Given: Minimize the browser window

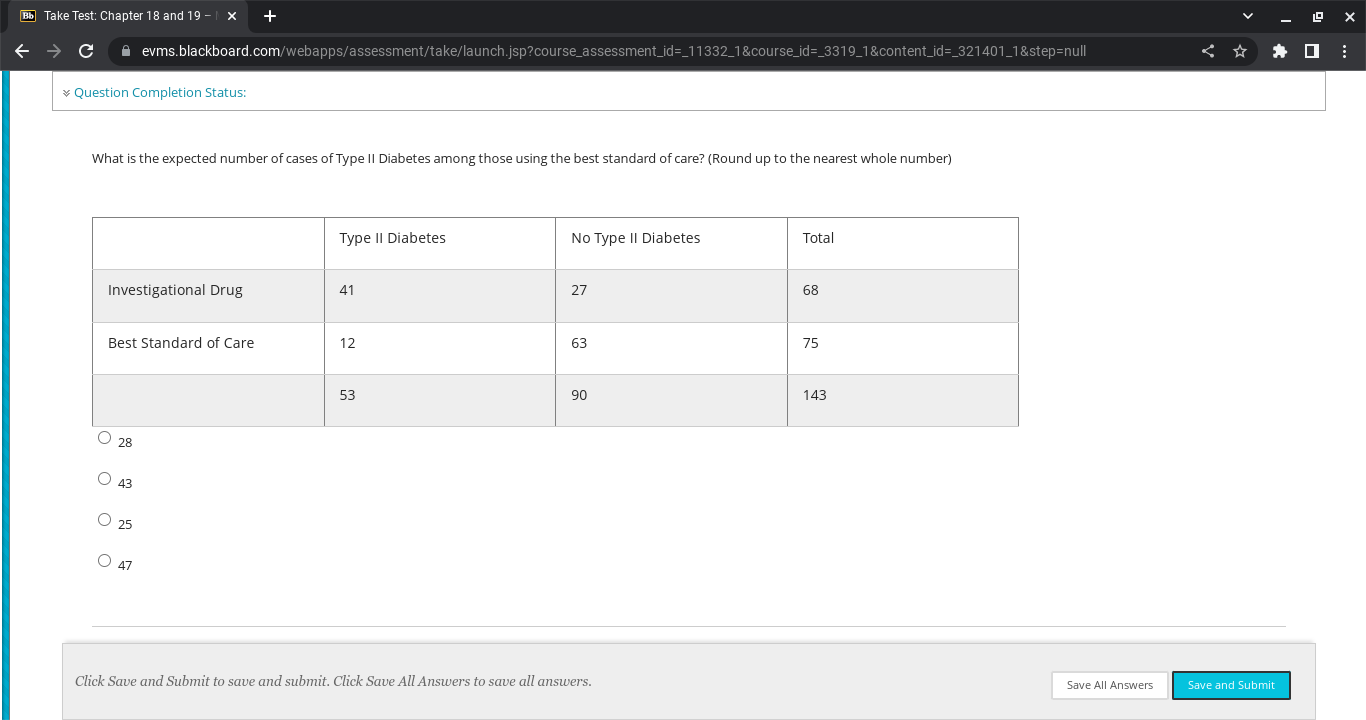Looking at the screenshot, I should pyautogui.click(x=1286, y=16).
